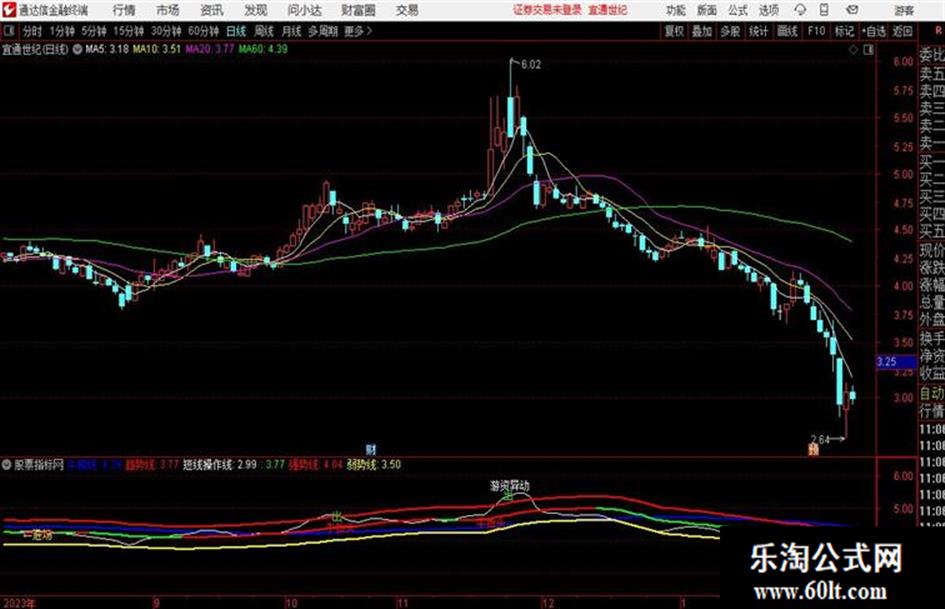This screenshot has height=609, width=945.
Task: Switch to 60分钟 chart period
Action: click(204, 31)
